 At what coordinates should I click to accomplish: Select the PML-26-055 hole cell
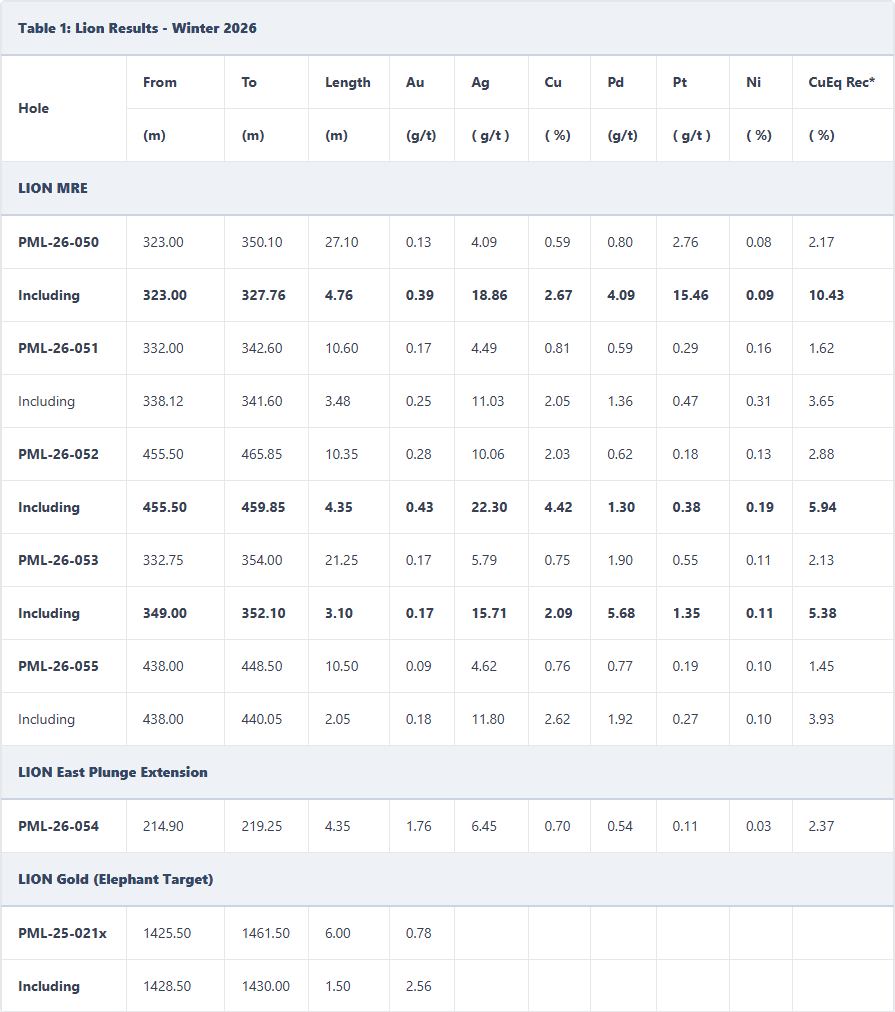pos(58,666)
